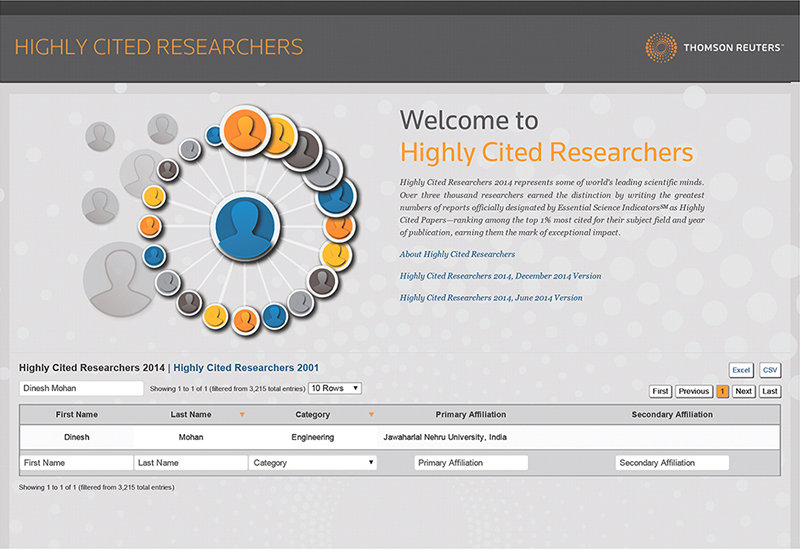The width and height of the screenshot is (800, 549).
Task: Click the Primary Affiliation column header
Action: pos(471,415)
